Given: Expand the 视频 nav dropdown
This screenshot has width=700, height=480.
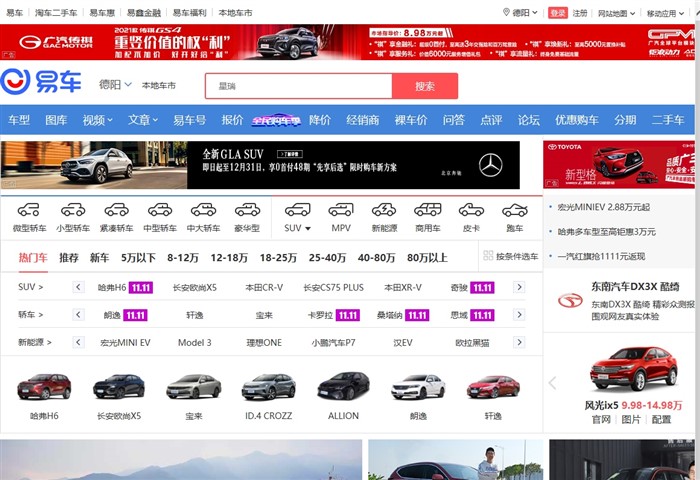Looking at the screenshot, I should (97, 120).
